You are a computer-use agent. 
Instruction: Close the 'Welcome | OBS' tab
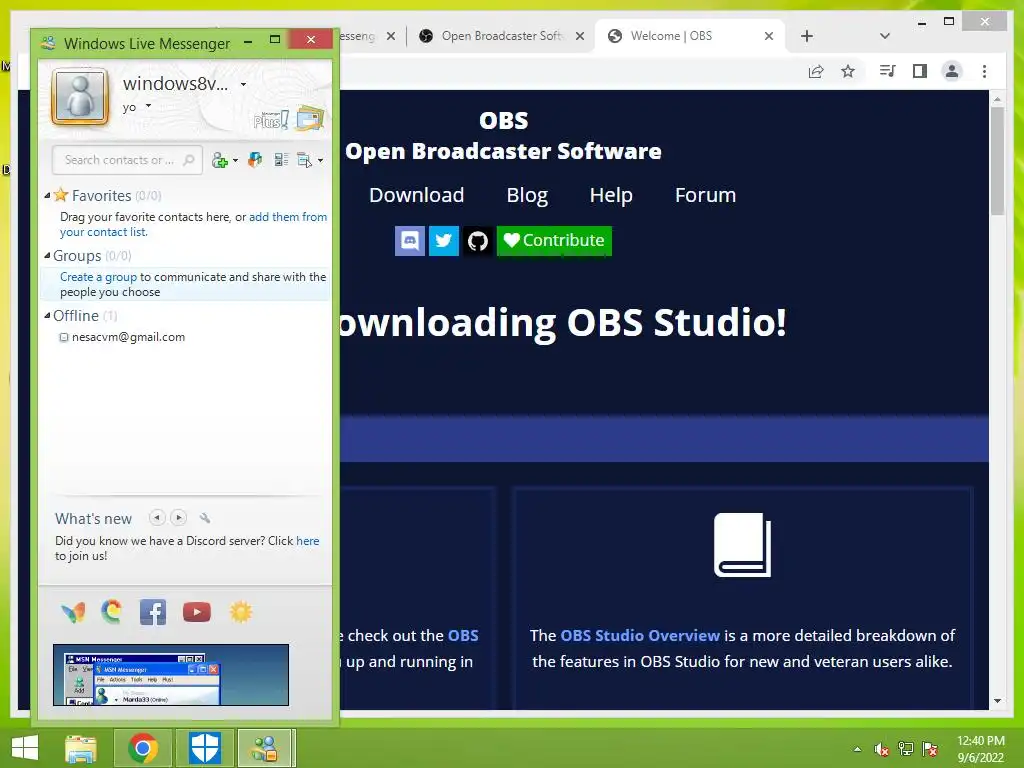(x=769, y=36)
